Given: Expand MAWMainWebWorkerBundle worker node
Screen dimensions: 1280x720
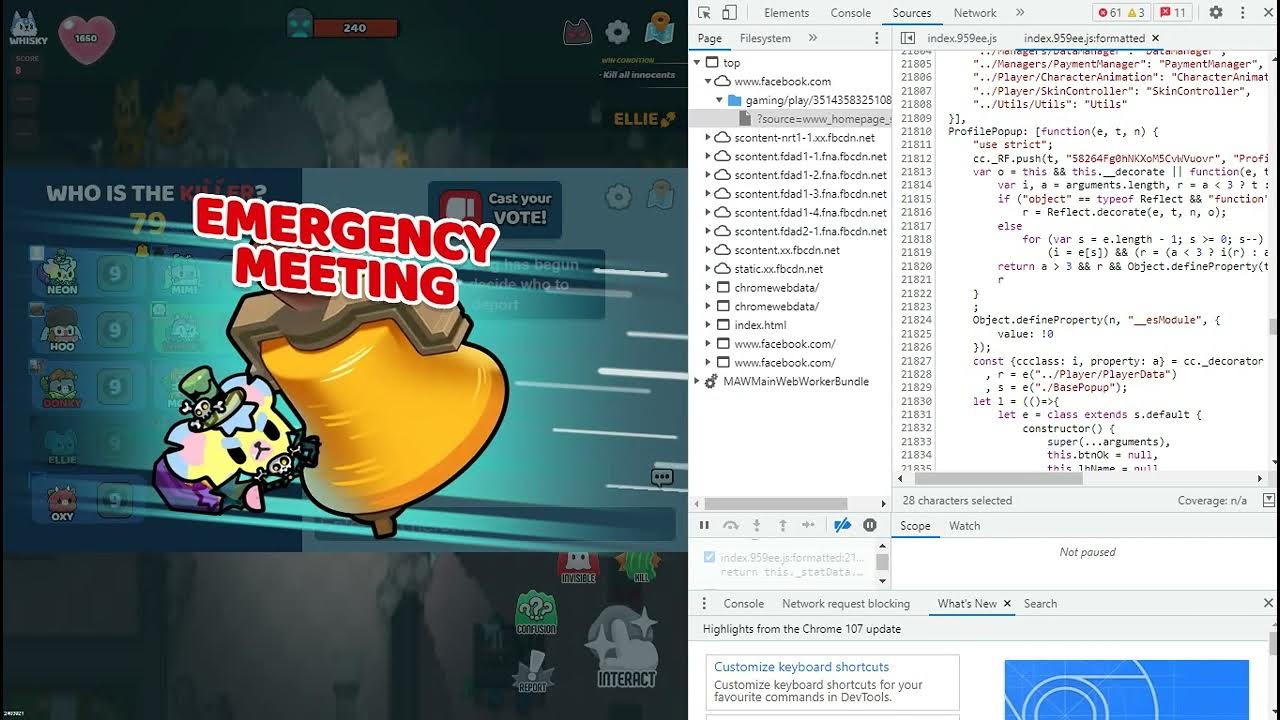Looking at the screenshot, I should 698,381.
